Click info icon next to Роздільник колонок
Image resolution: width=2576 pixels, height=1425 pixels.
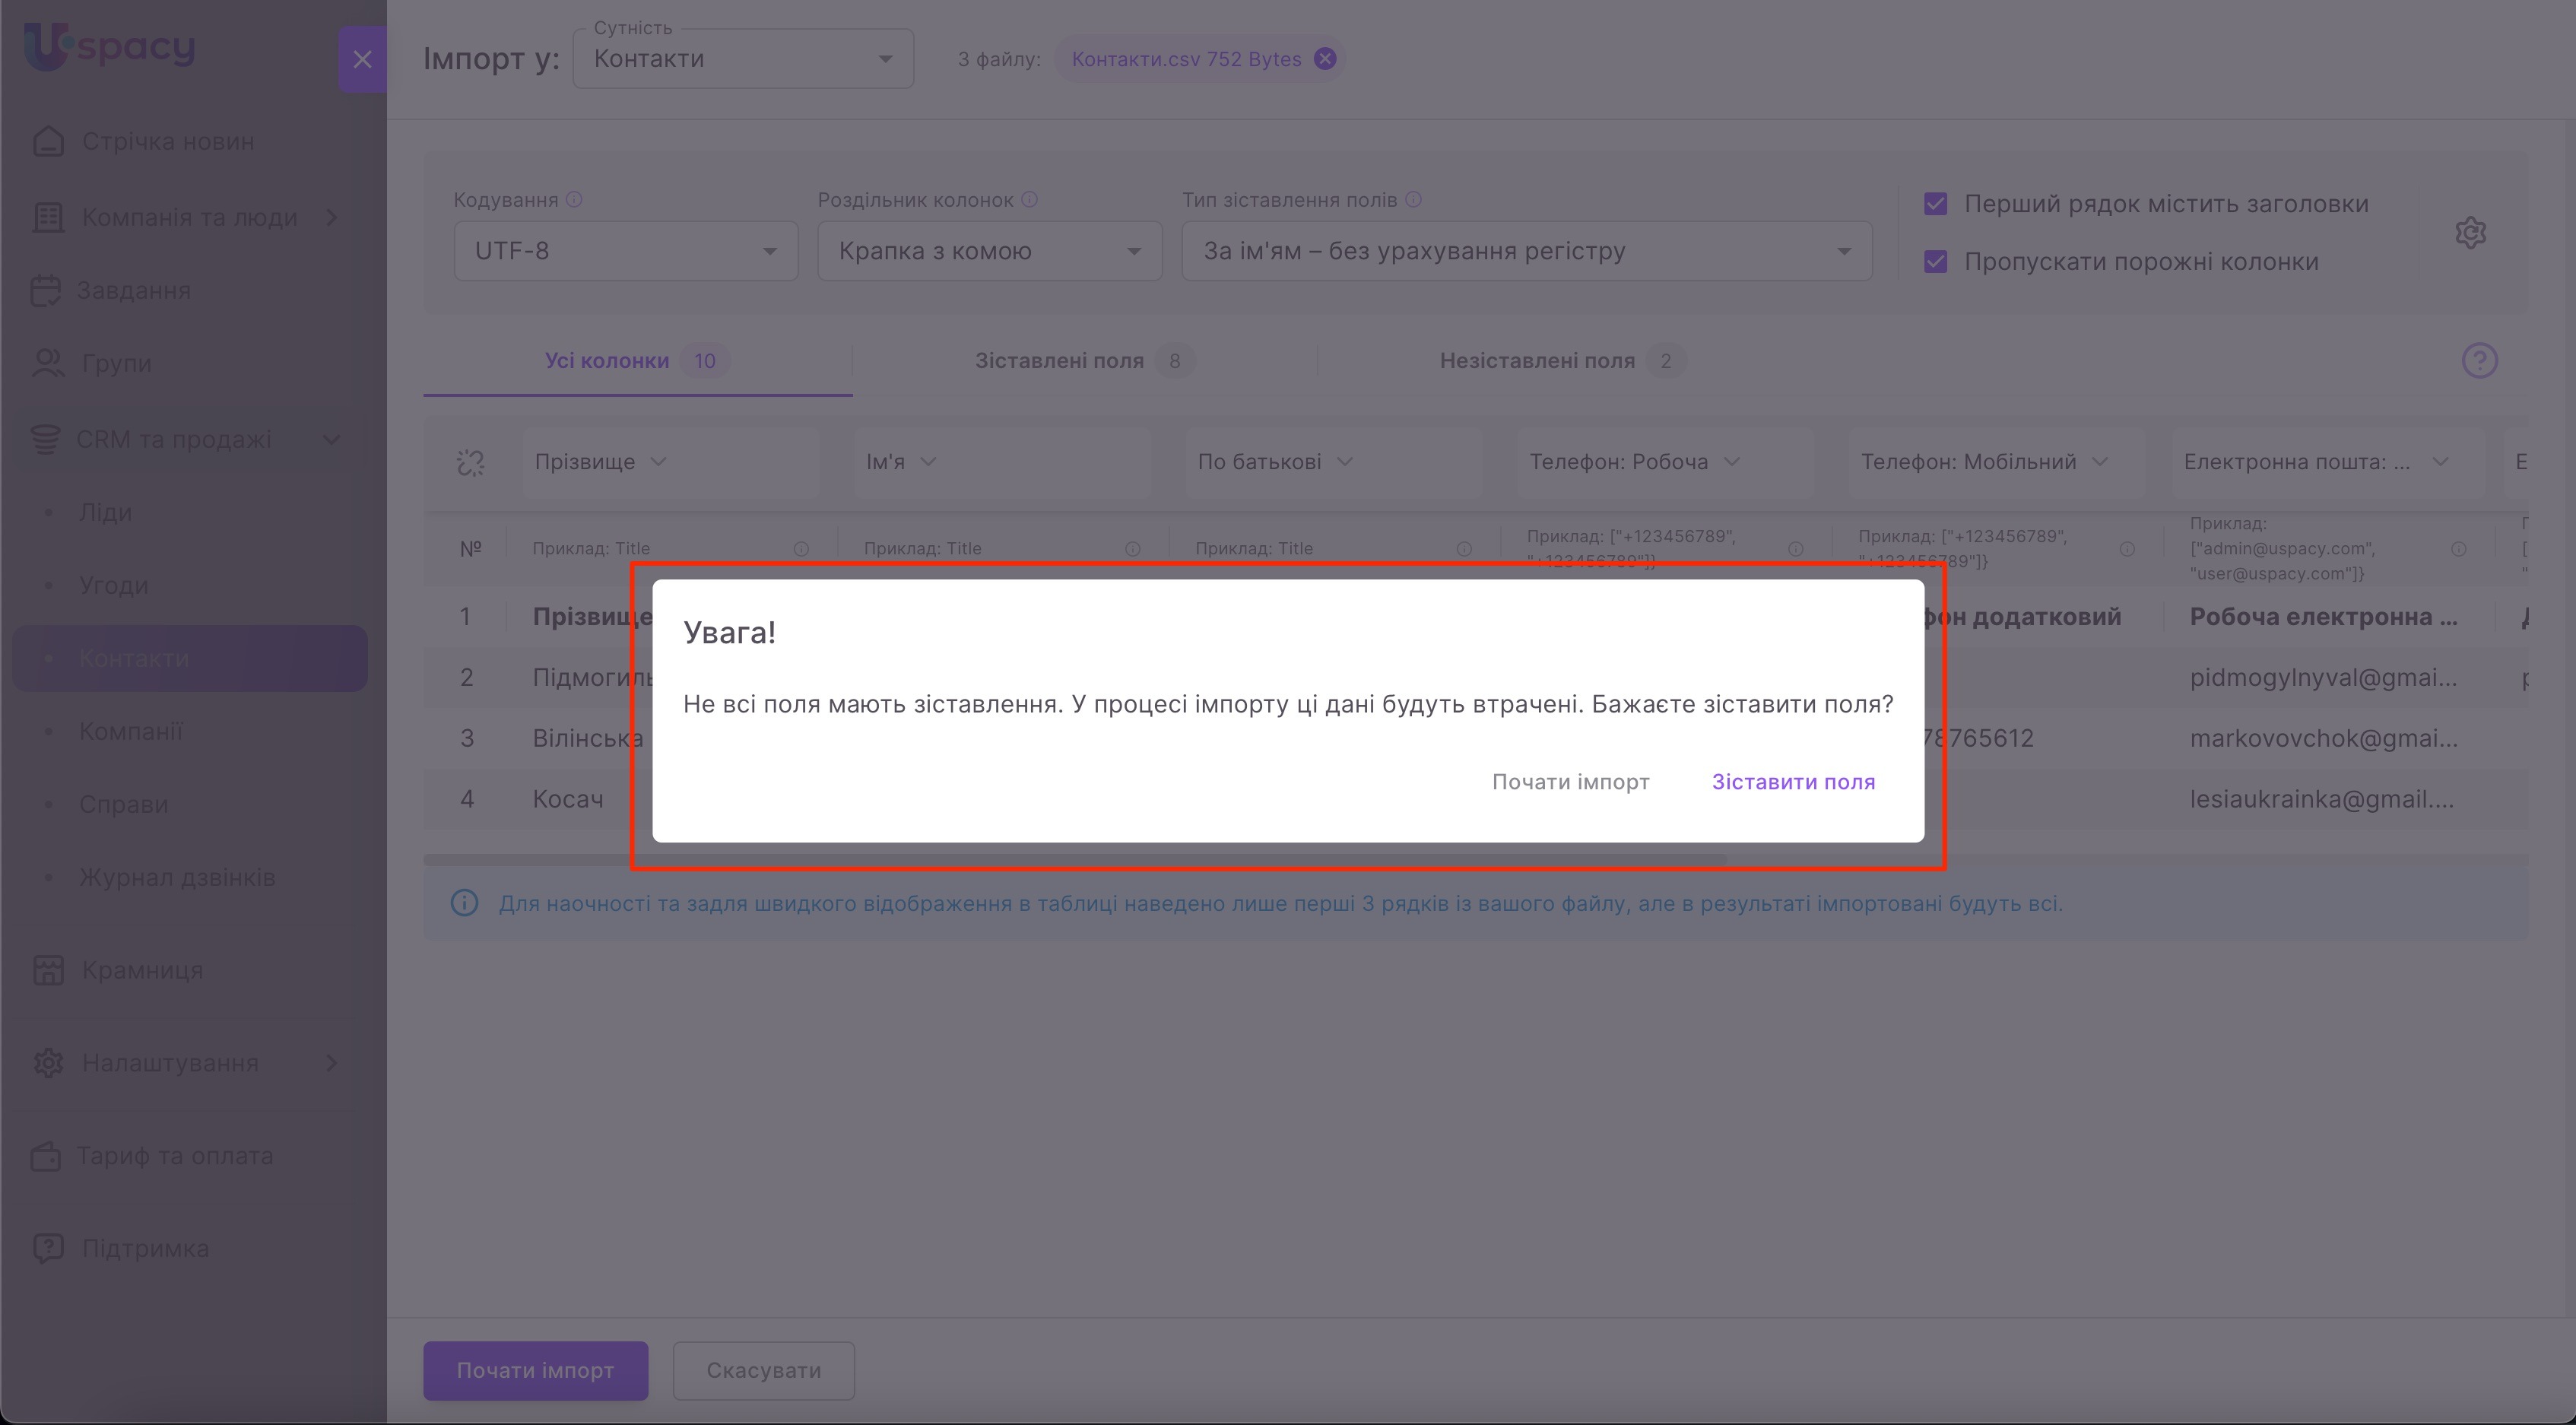[x=1029, y=199]
